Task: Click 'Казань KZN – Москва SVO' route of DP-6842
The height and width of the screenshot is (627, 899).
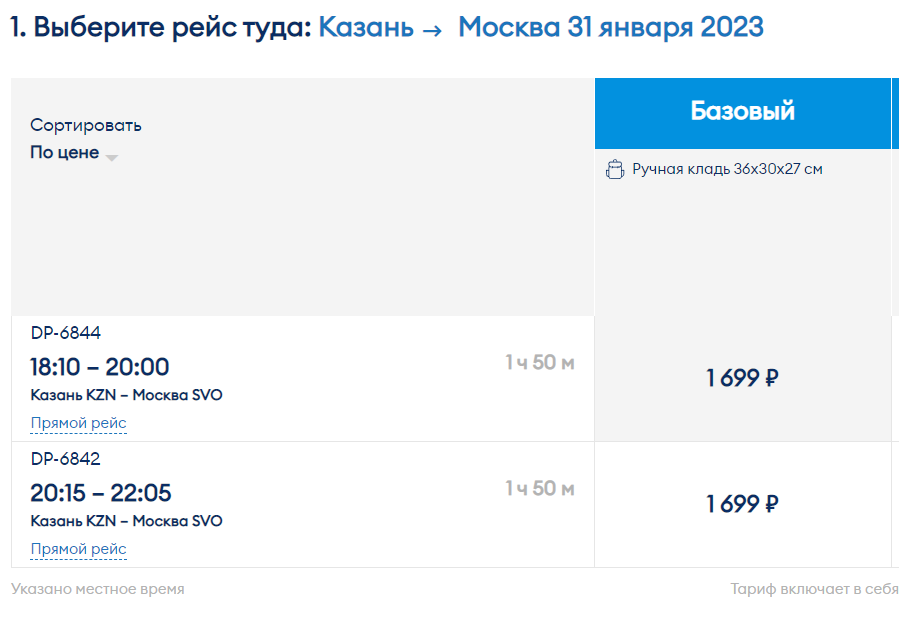Action: tap(126, 521)
